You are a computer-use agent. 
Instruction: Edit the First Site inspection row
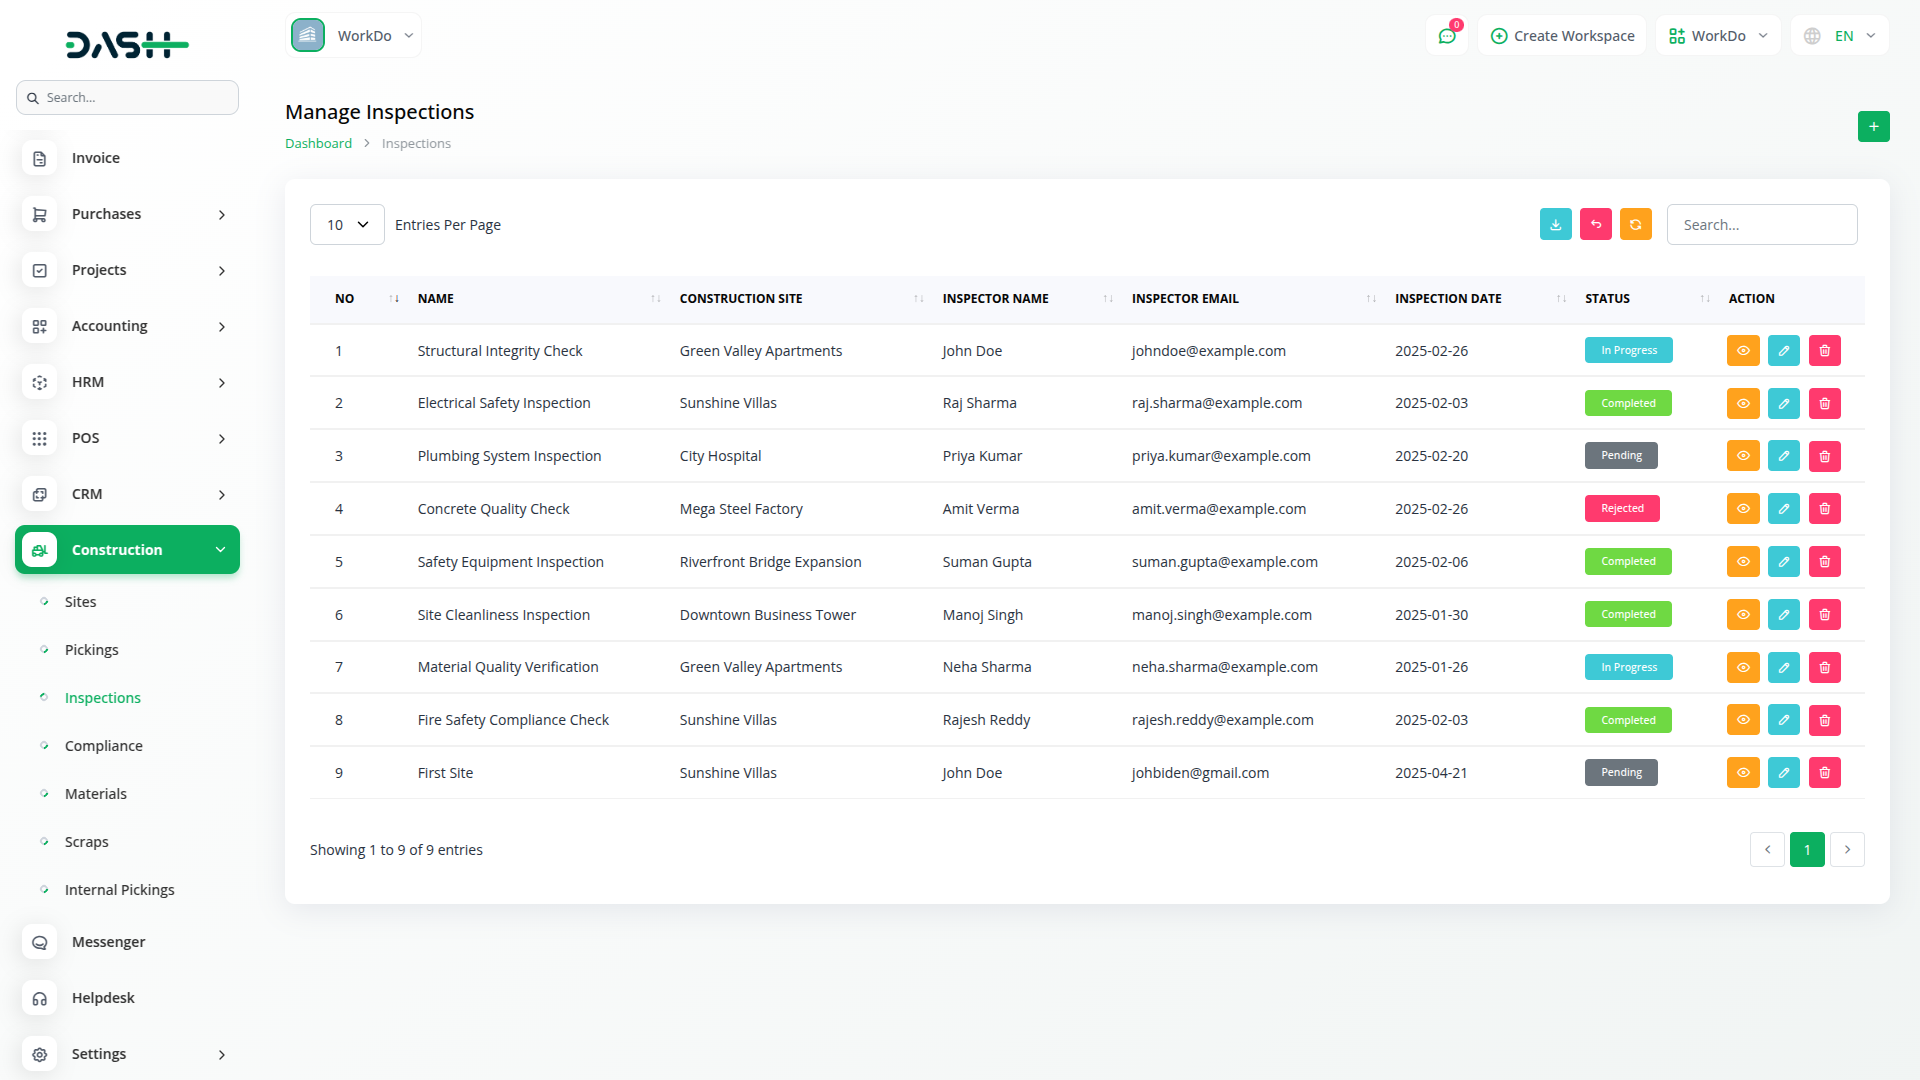coord(1783,773)
